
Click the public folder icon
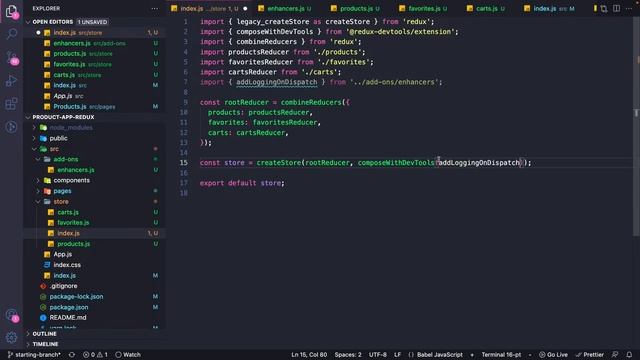point(43,138)
